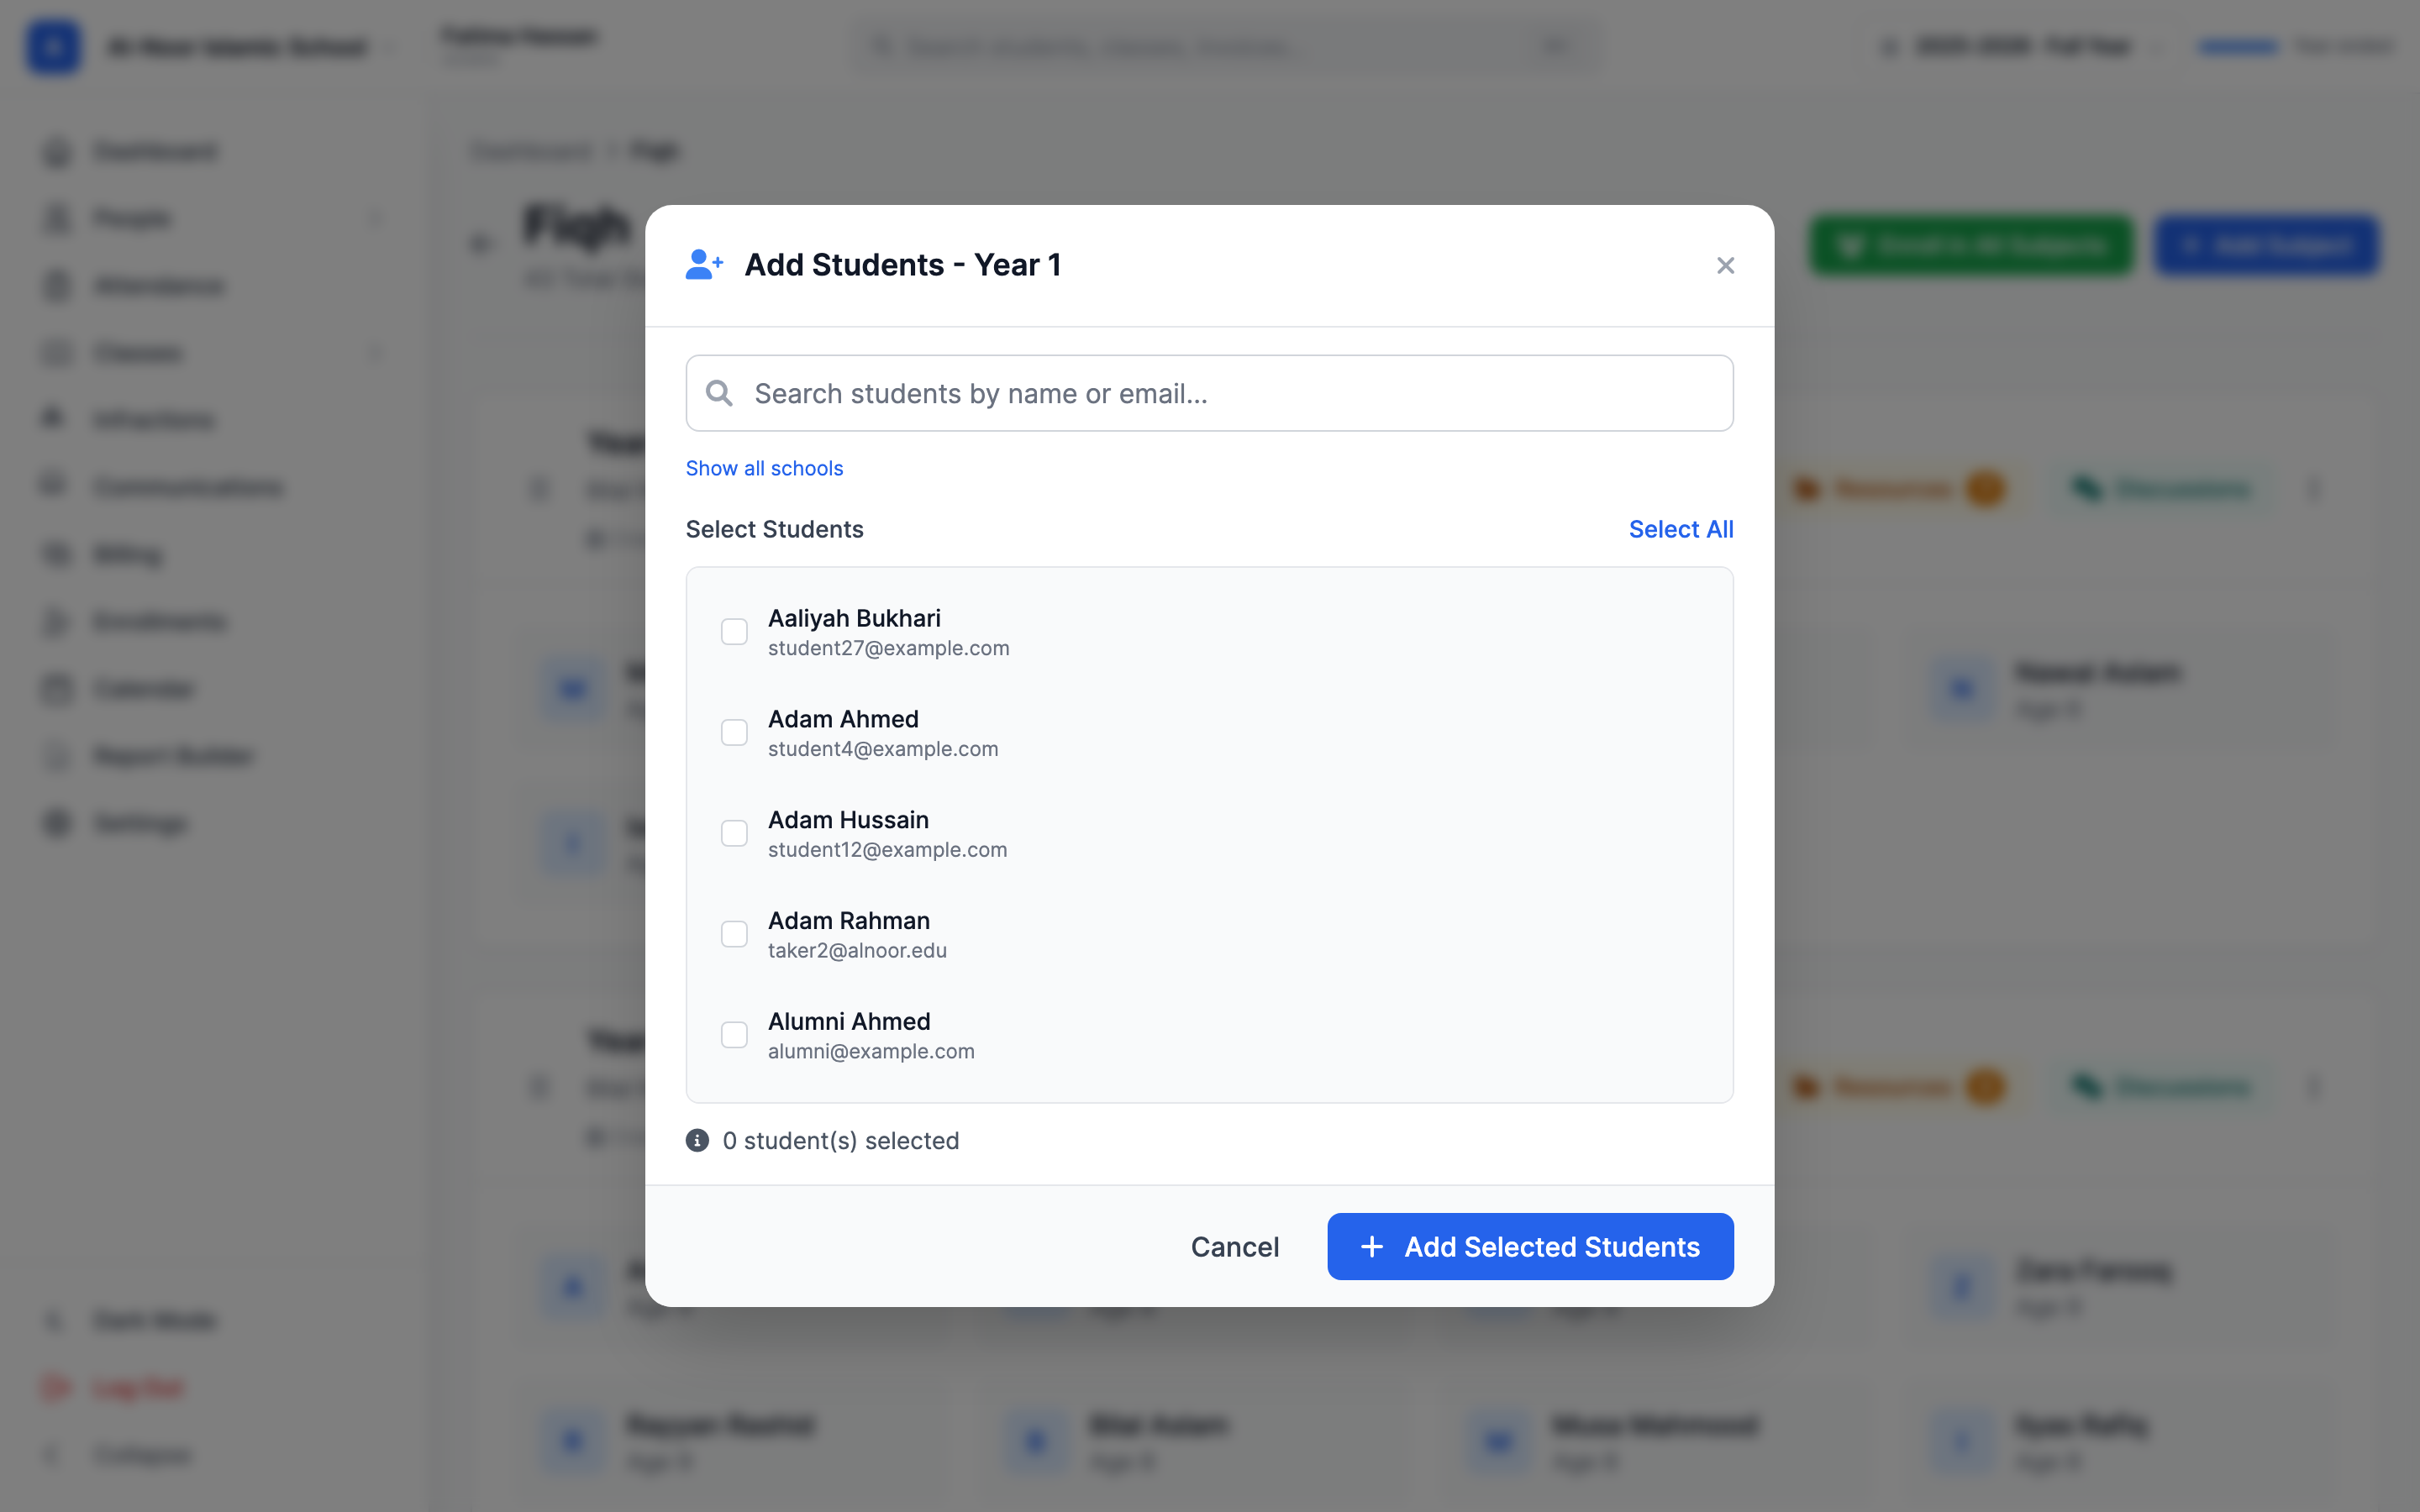This screenshot has width=2420, height=1512.
Task: Check the Aaliyah Bukhari checkbox
Action: pyautogui.click(x=734, y=632)
